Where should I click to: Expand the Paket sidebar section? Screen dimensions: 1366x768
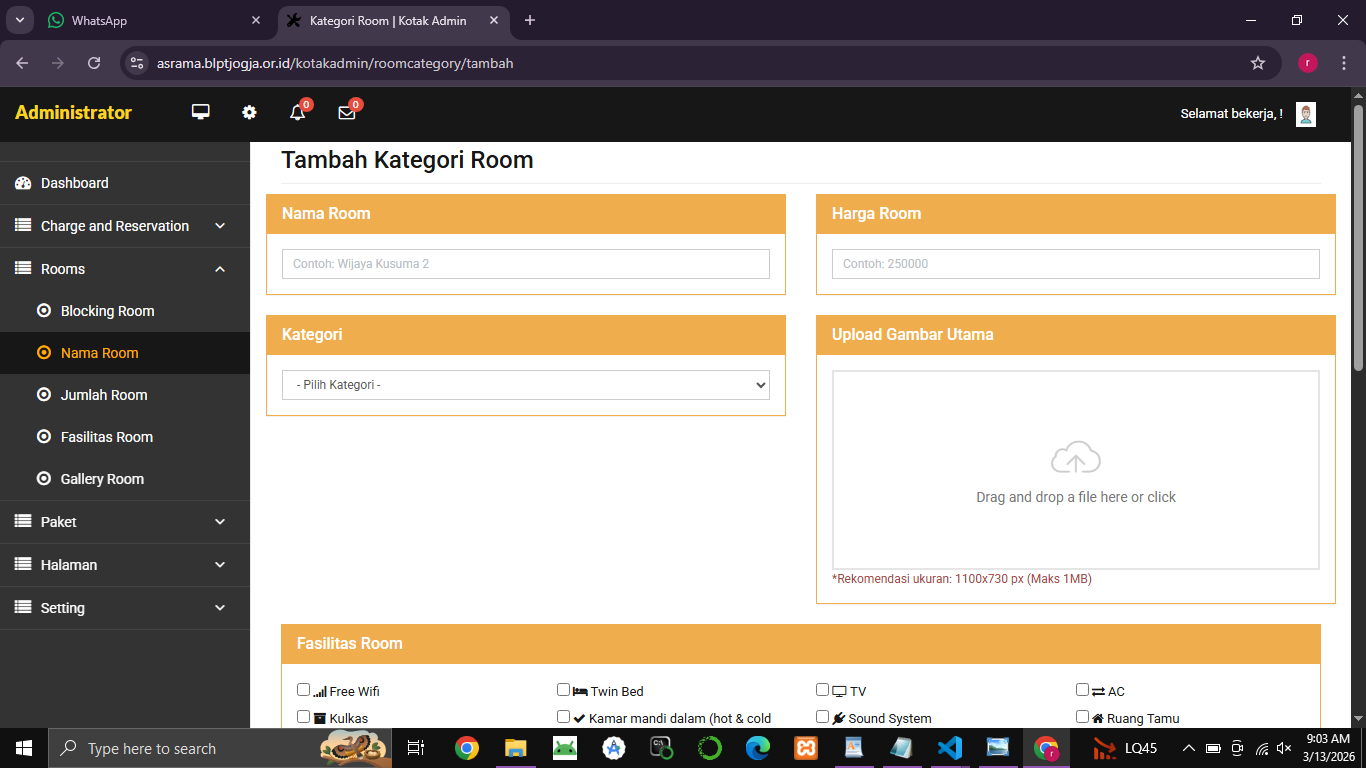tap(124, 522)
